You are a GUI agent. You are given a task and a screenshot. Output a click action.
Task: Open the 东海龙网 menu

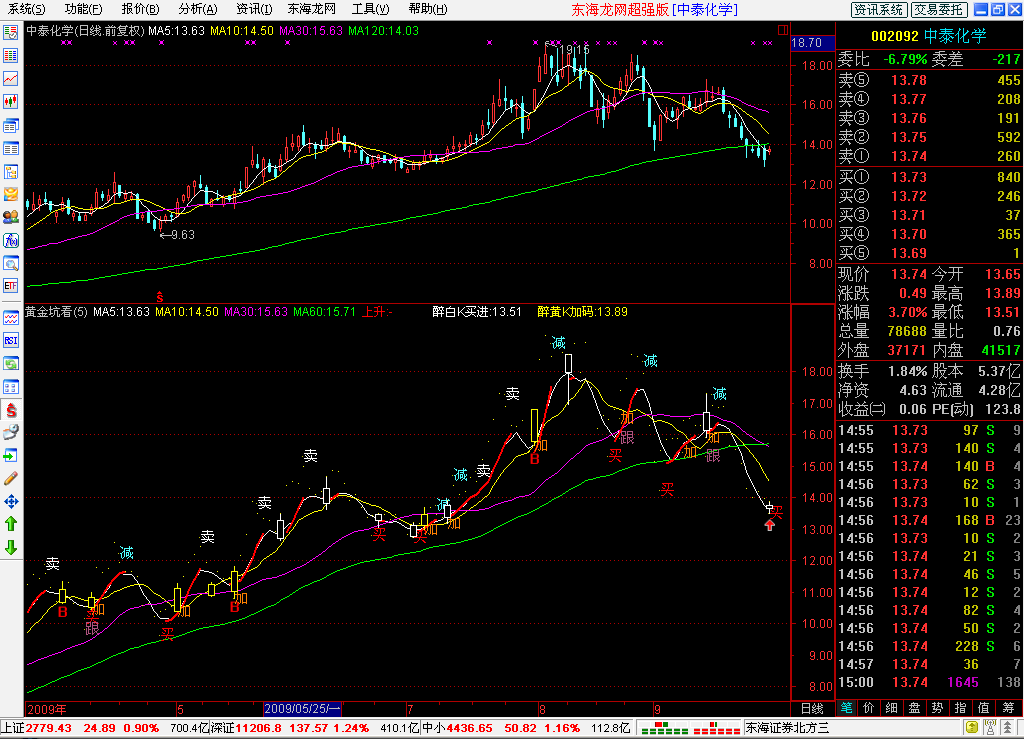tap(312, 9)
